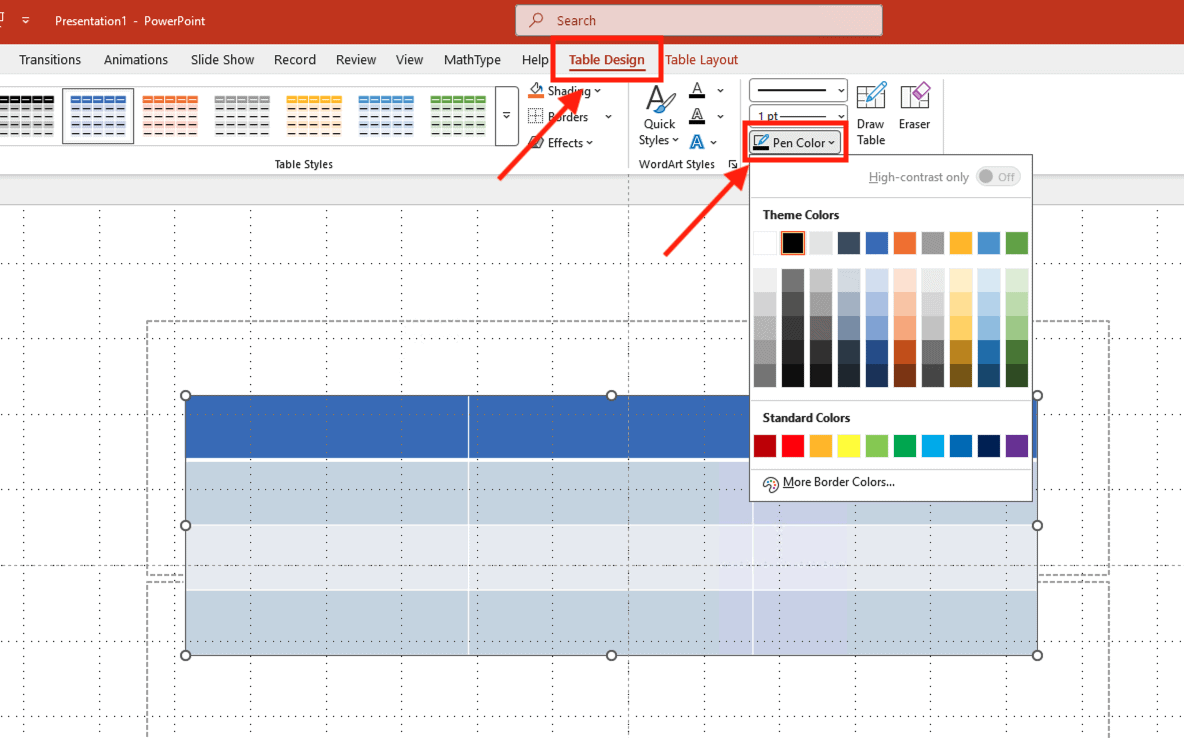Viewport: 1184px width, 738px height.
Task: Click the search magnifier icon
Action: (x=536, y=20)
